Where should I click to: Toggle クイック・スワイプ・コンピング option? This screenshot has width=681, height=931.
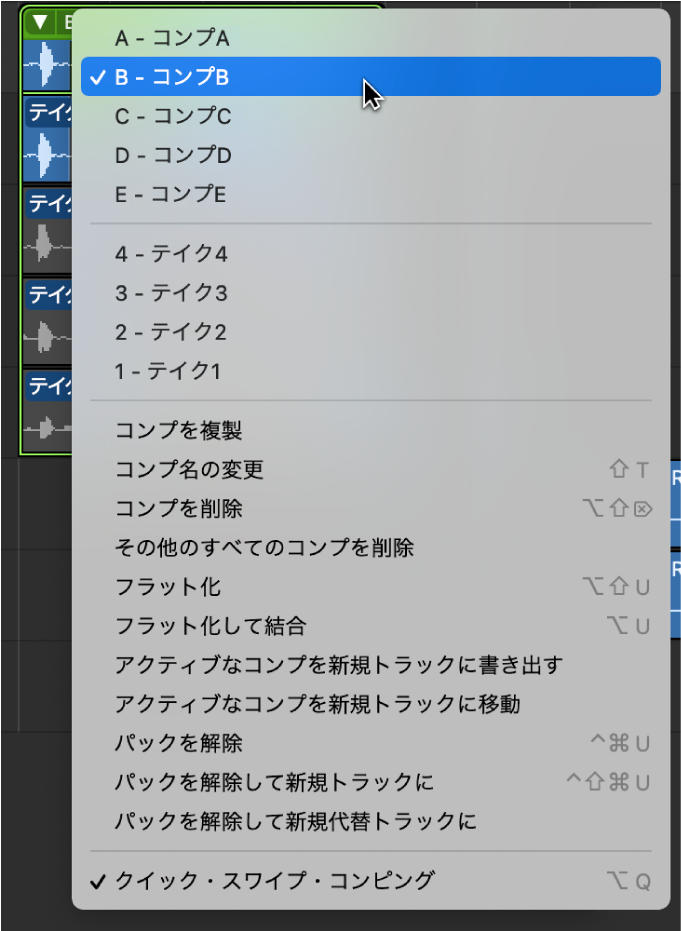pos(370,881)
